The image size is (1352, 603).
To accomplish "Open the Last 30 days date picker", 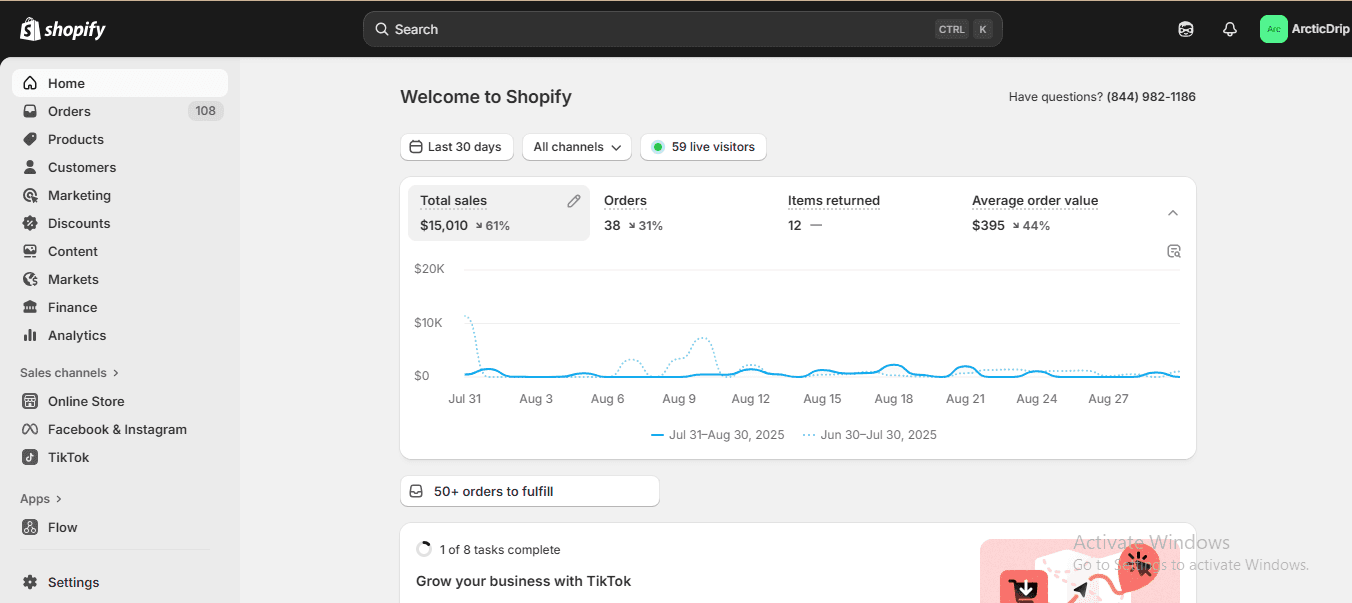I will tap(457, 147).
